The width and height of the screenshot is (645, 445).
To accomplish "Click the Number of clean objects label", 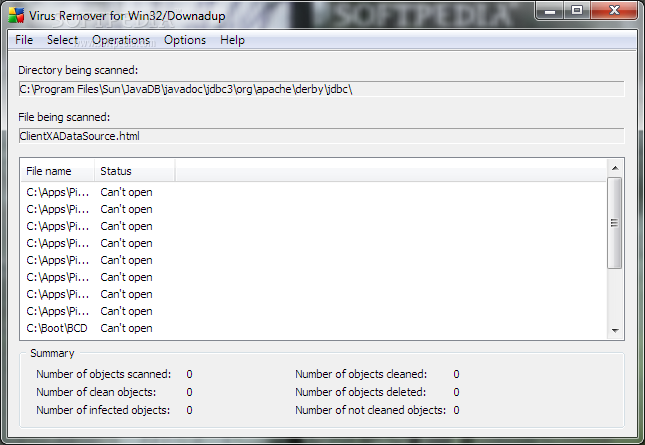I will (96, 392).
